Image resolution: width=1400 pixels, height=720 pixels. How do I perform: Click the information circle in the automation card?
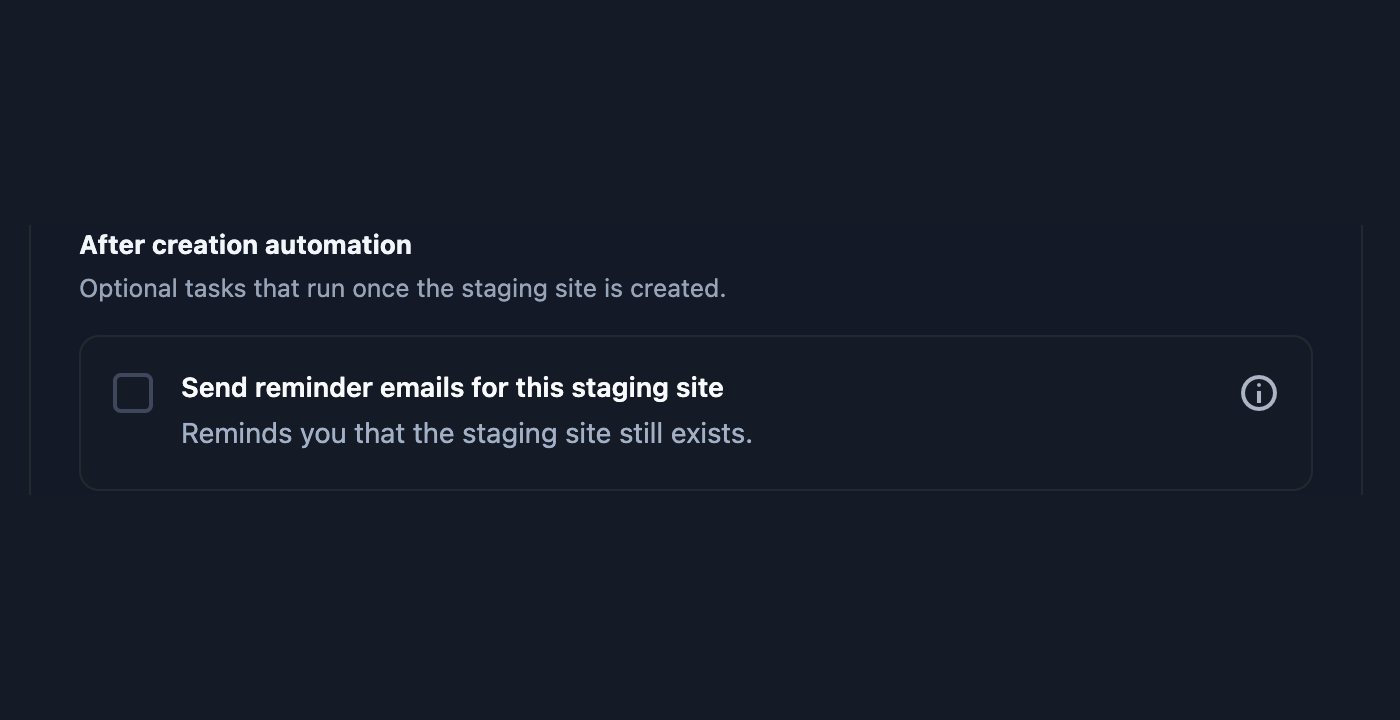point(1259,393)
